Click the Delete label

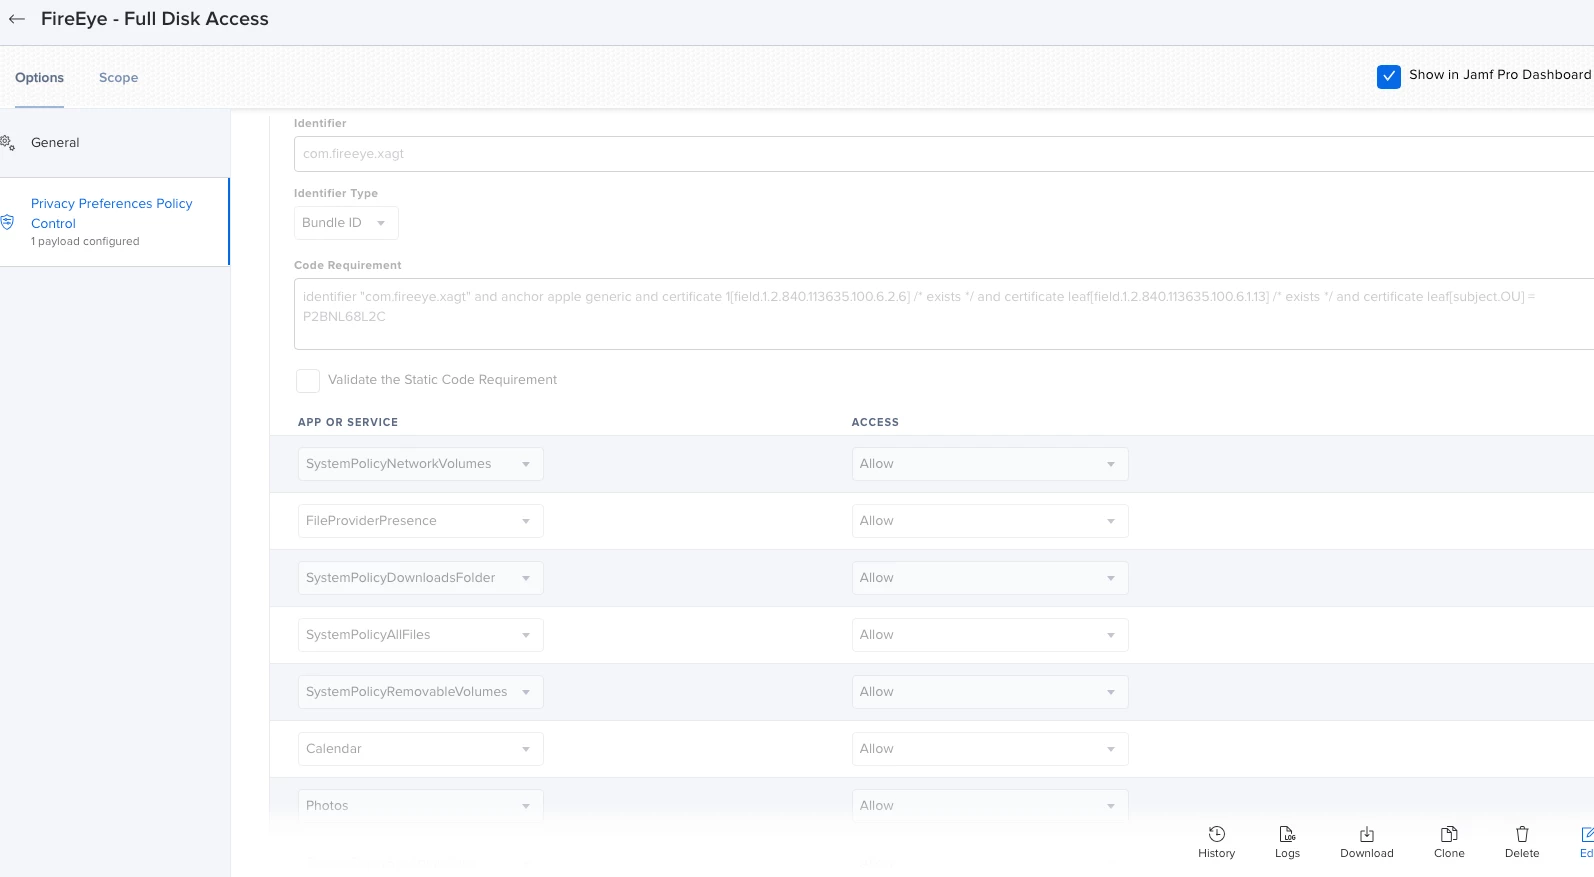(1522, 854)
